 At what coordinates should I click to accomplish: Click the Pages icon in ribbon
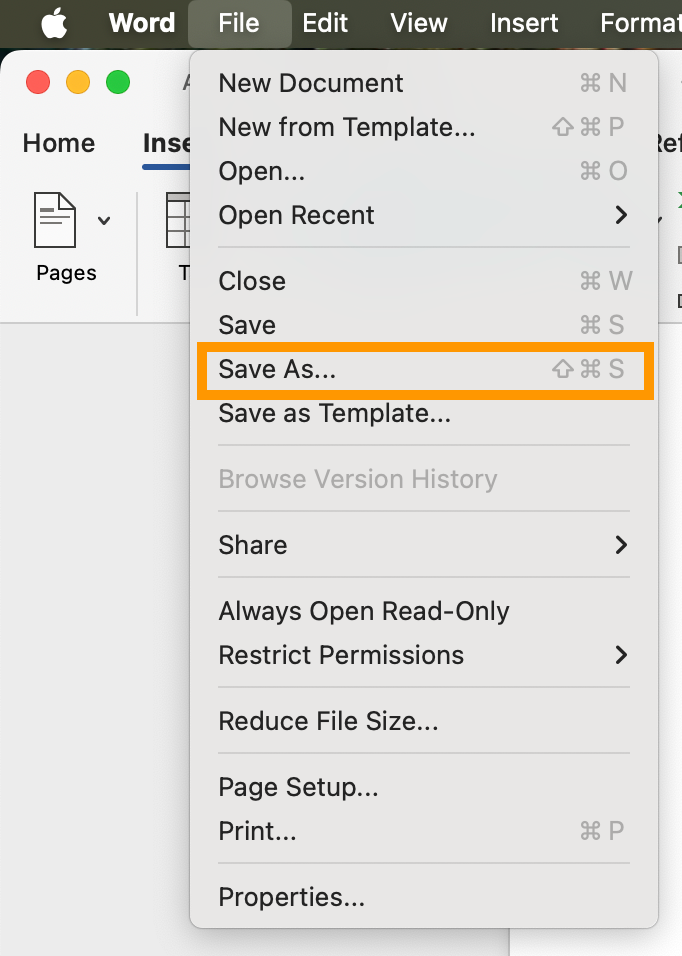coord(56,220)
